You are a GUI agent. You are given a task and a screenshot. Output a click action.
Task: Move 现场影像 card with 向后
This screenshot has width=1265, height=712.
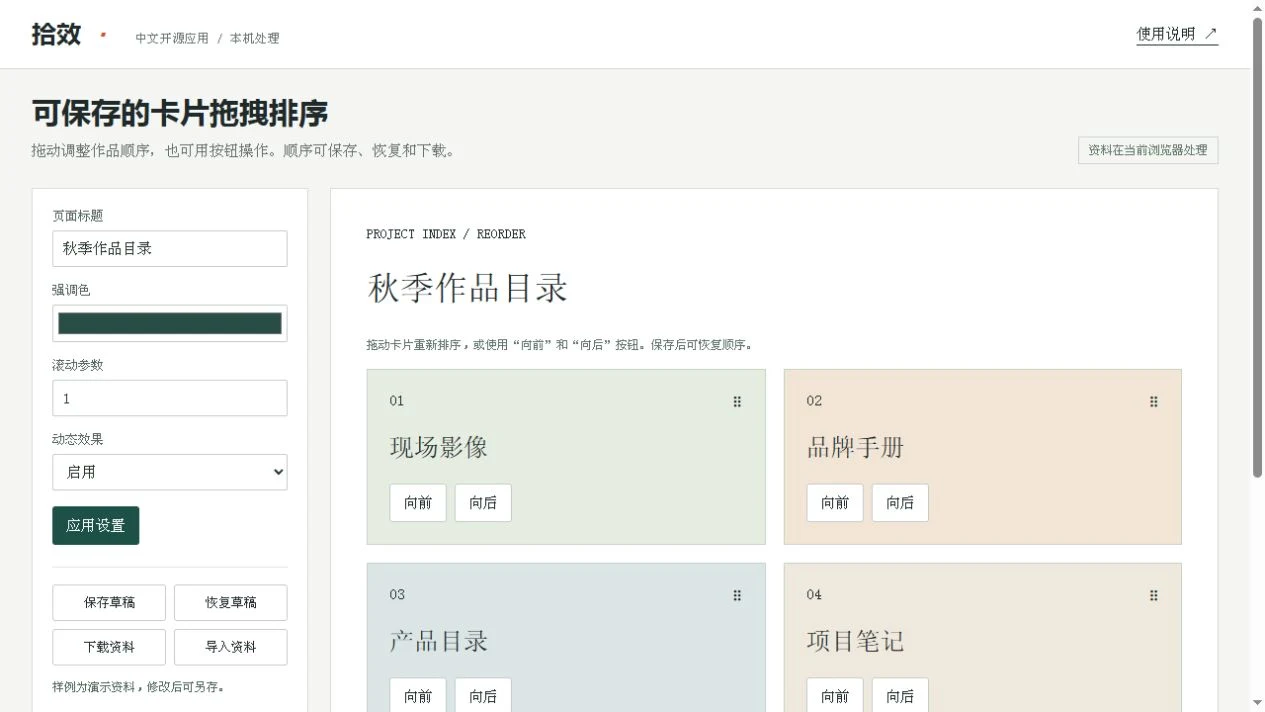coord(483,503)
